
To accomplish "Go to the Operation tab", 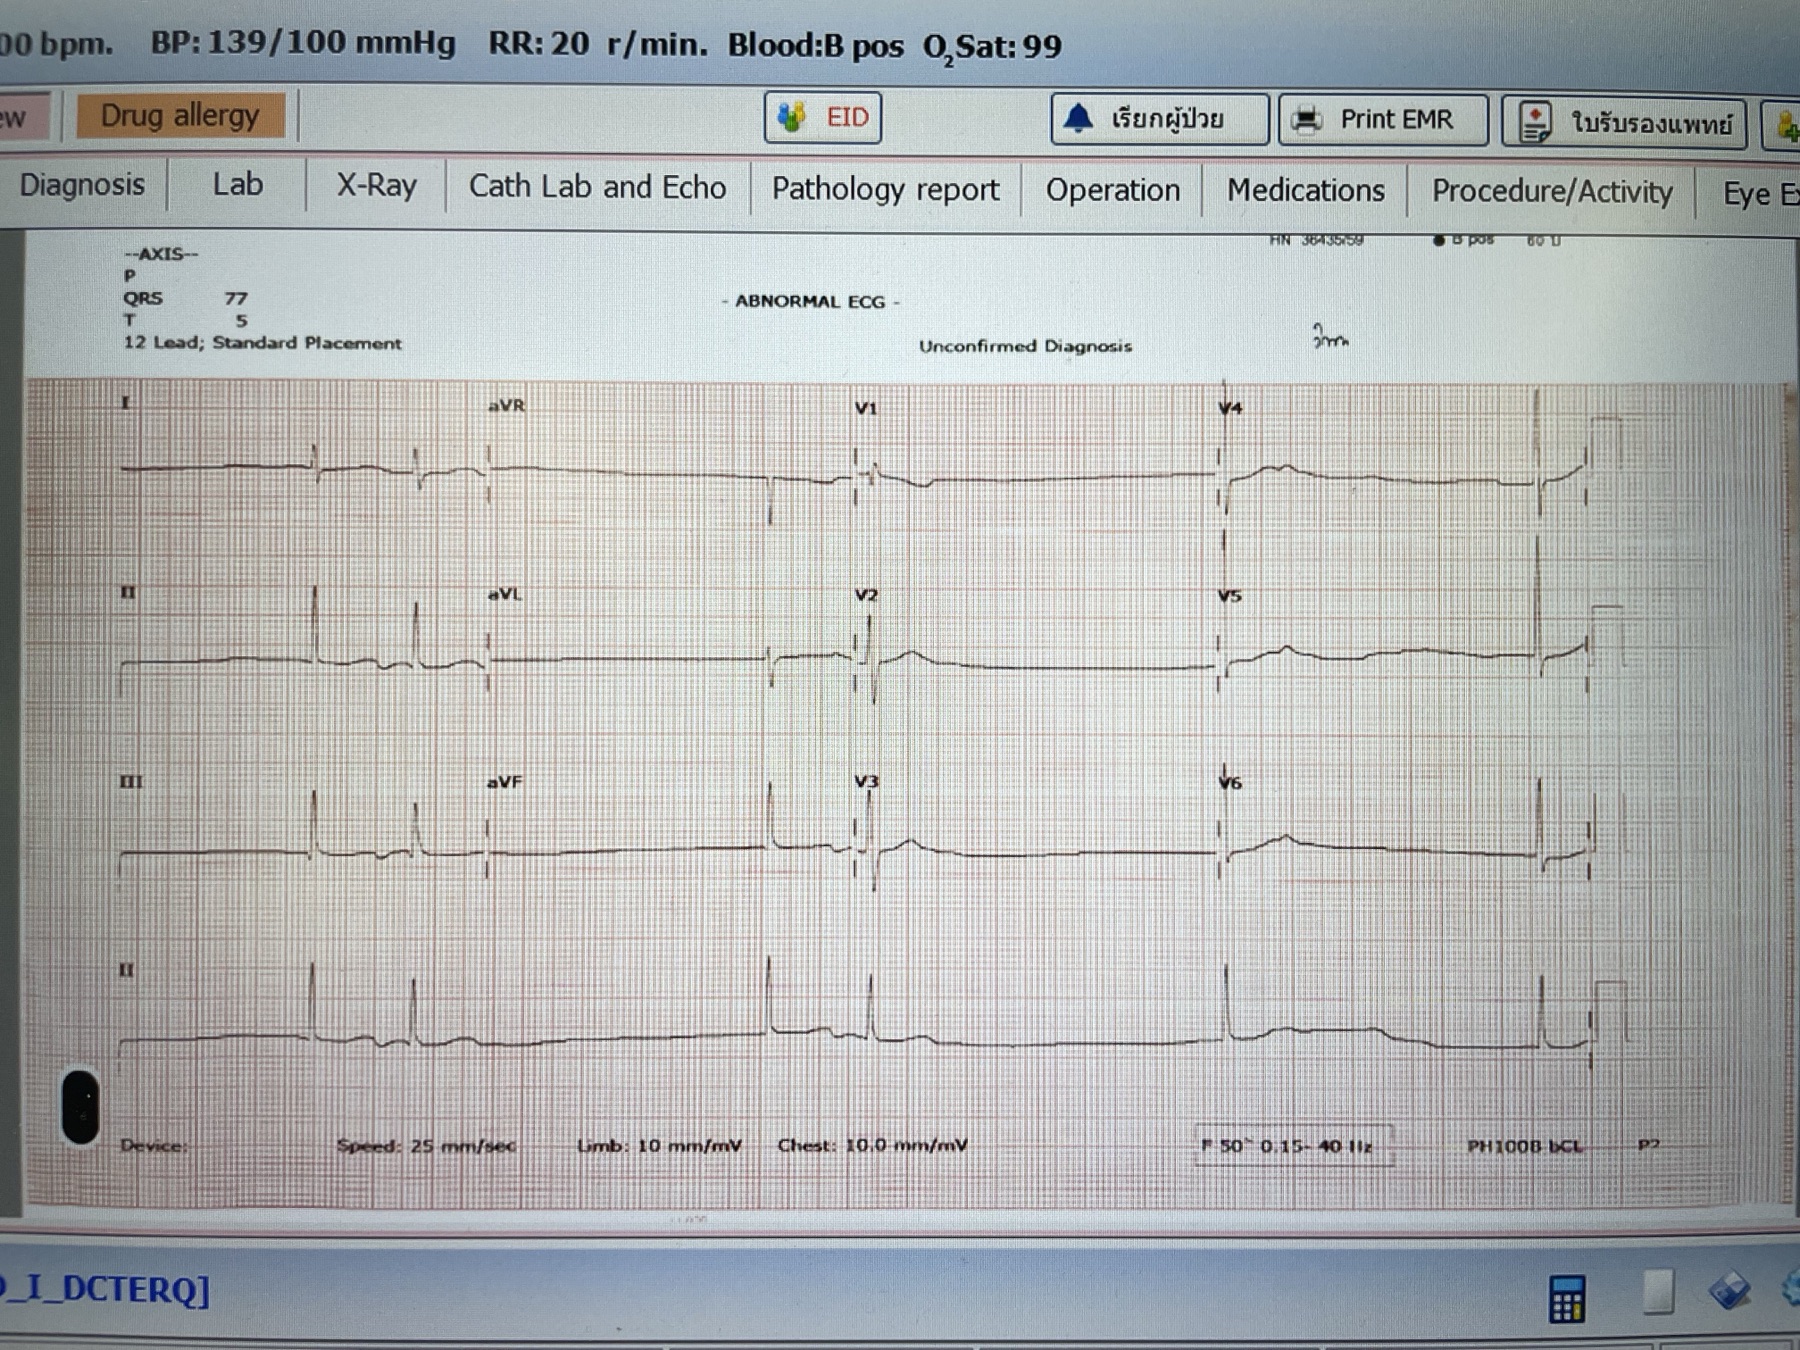I will 1112,190.
